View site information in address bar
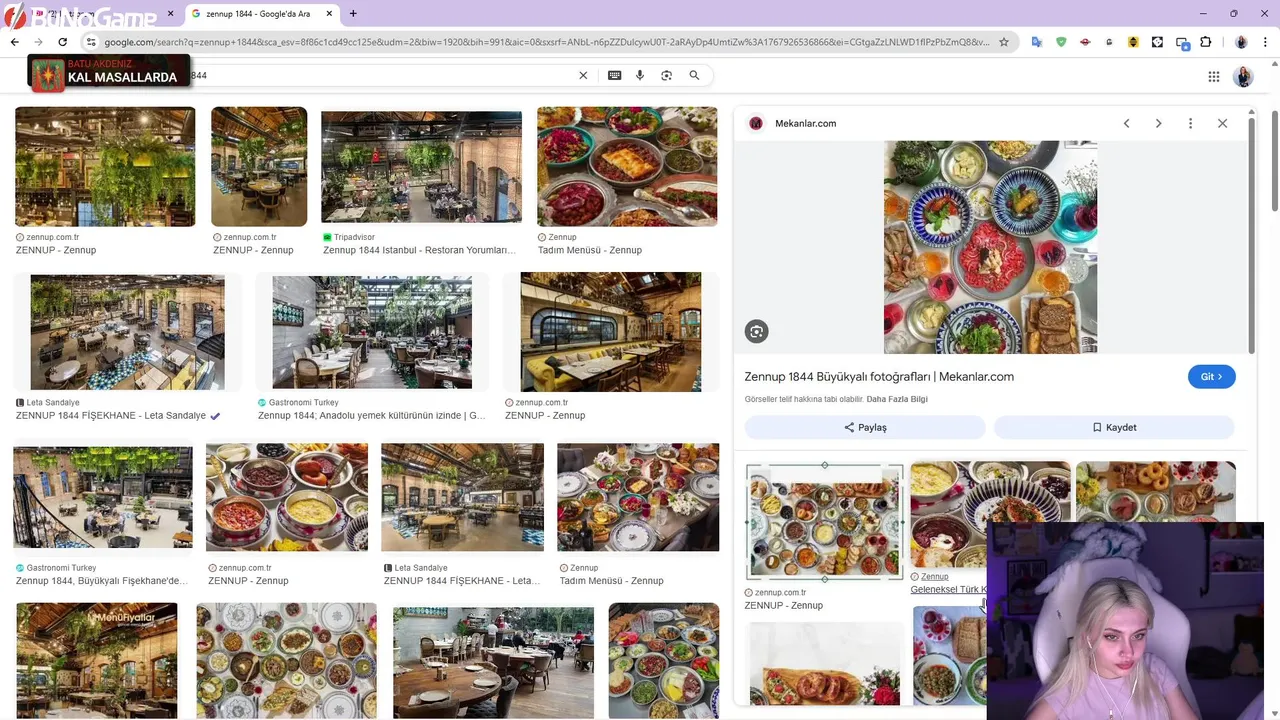1280x720 pixels. click(x=91, y=42)
